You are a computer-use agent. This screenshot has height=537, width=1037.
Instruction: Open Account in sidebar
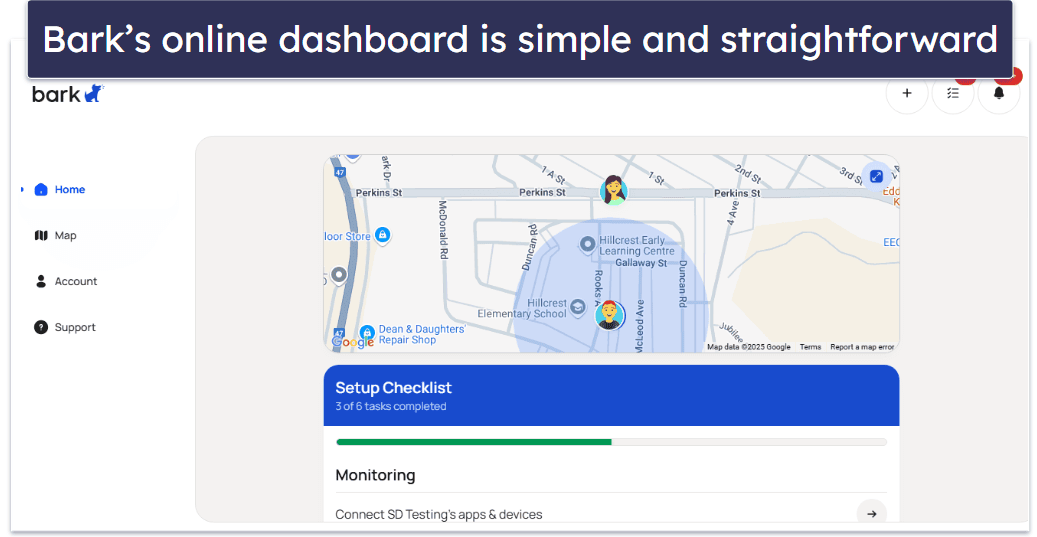pyautogui.click(x=65, y=281)
